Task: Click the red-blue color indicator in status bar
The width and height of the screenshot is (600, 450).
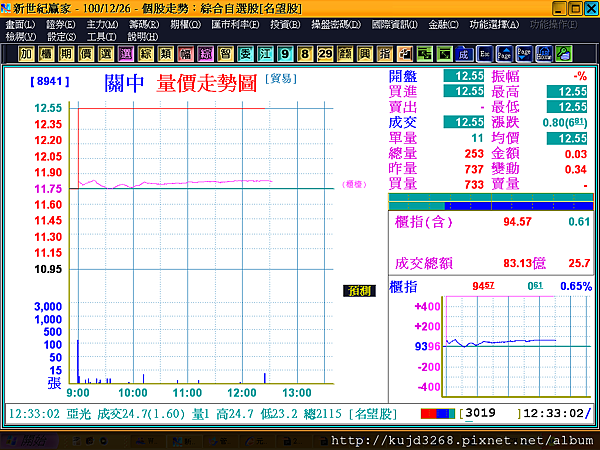Action: pyautogui.click(x=438, y=414)
